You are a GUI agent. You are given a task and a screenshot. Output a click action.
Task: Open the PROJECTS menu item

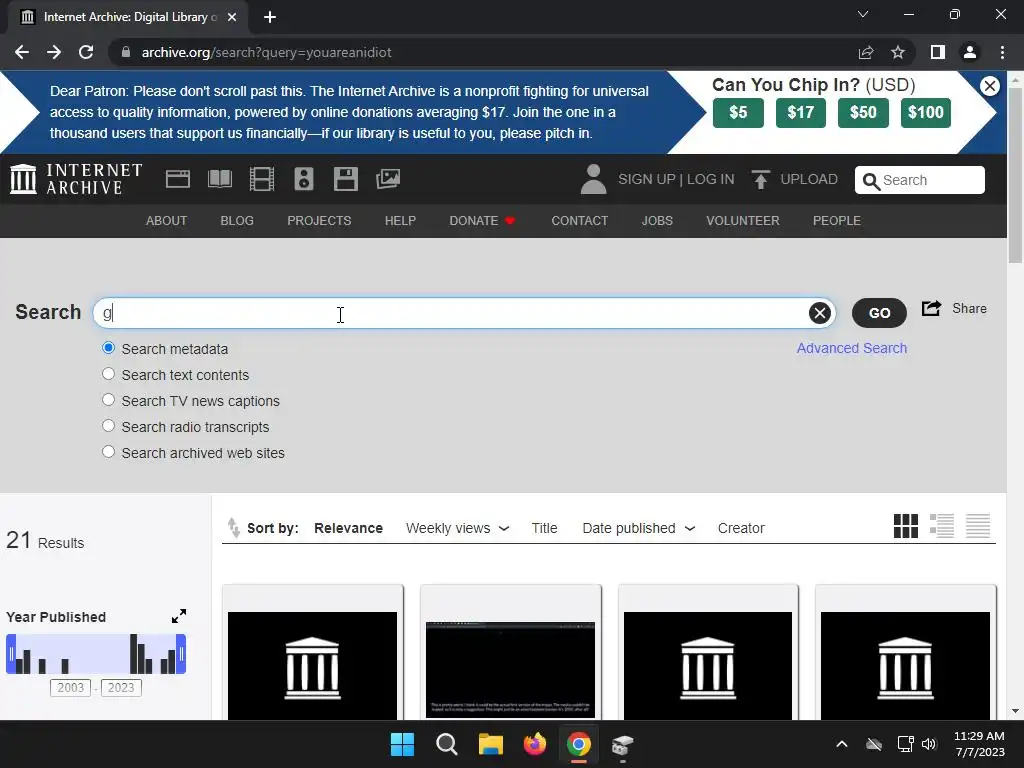pos(319,221)
